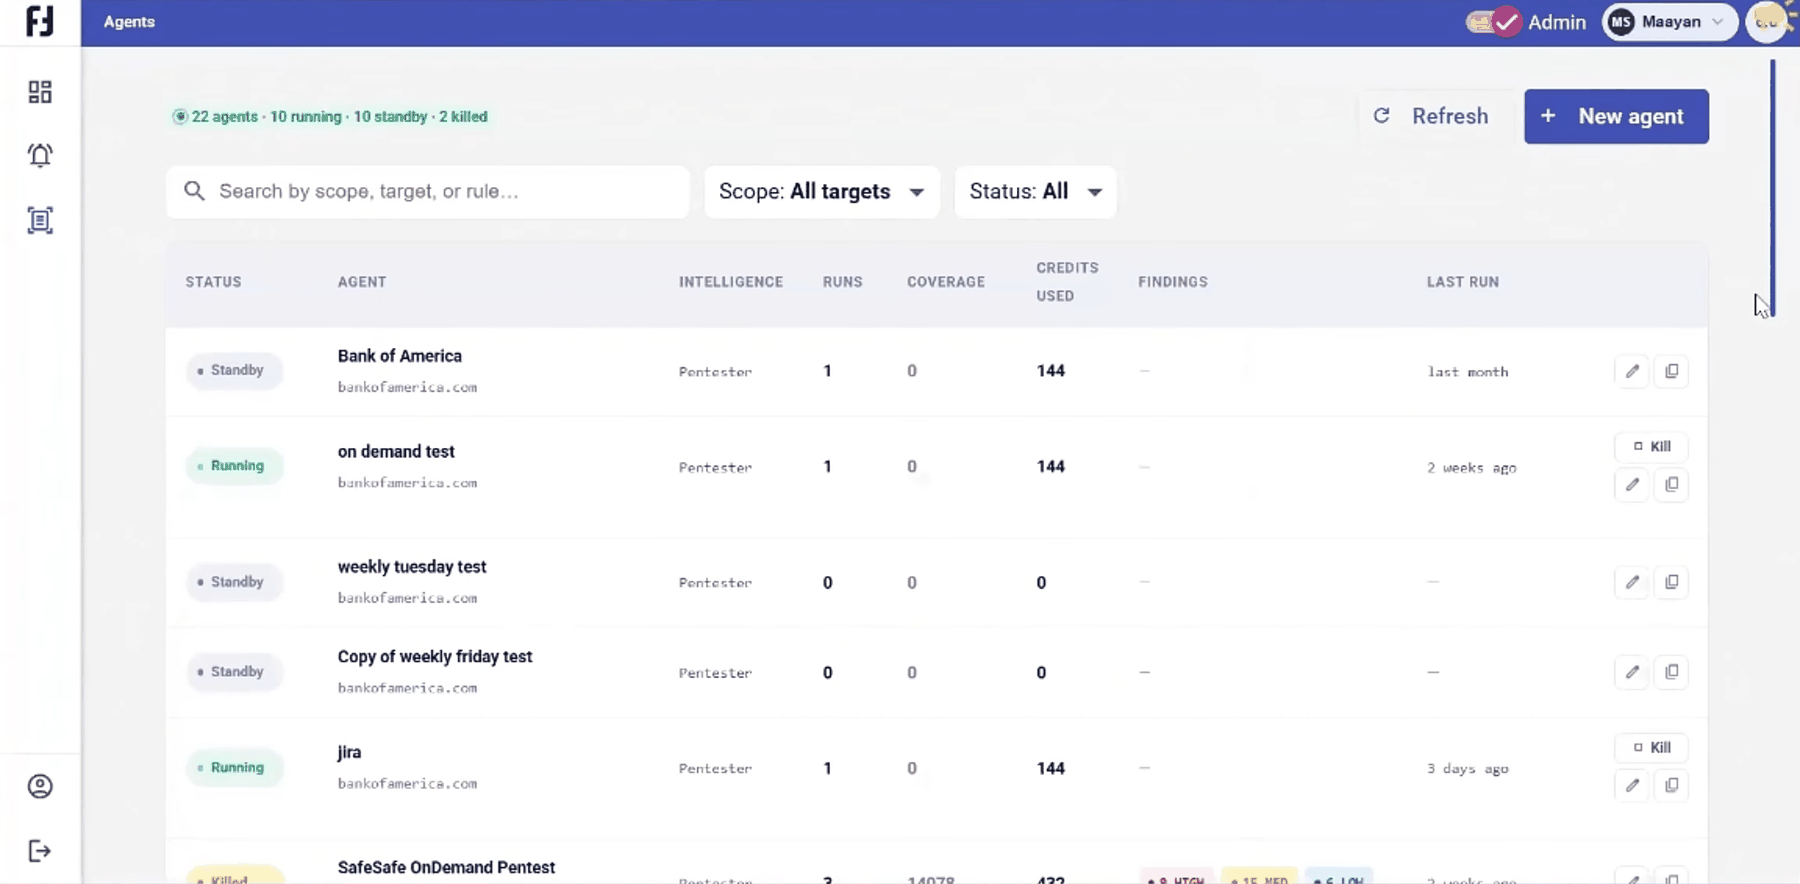Click the jira agent name

pos(349,753)
